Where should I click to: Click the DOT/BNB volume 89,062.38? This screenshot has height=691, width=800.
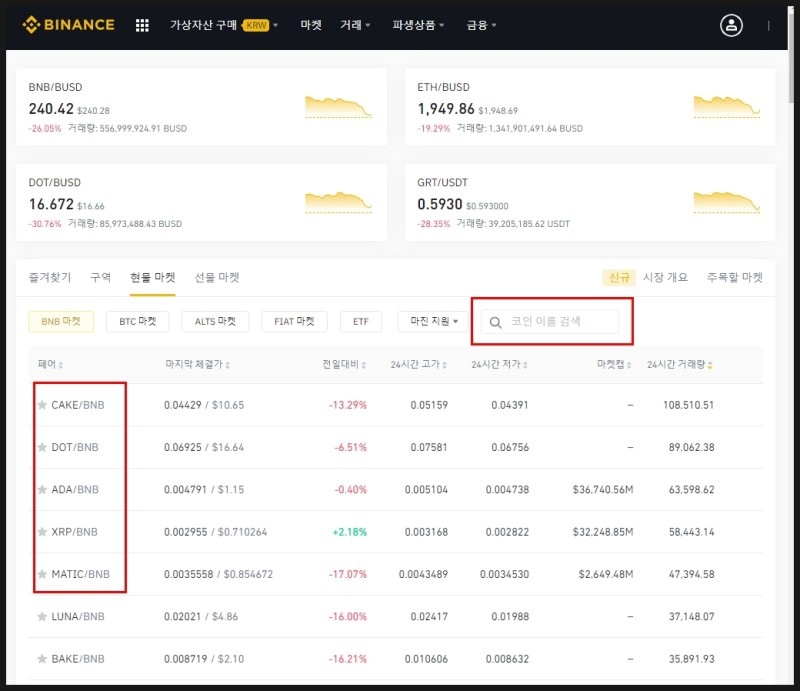point(691,447)
